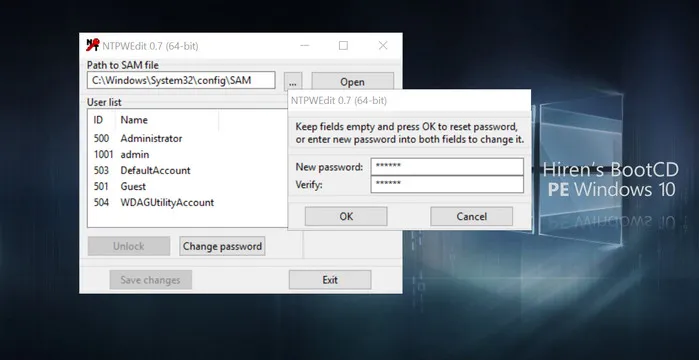
Task: Select the Administrator user row
Action: pos(188,139)
